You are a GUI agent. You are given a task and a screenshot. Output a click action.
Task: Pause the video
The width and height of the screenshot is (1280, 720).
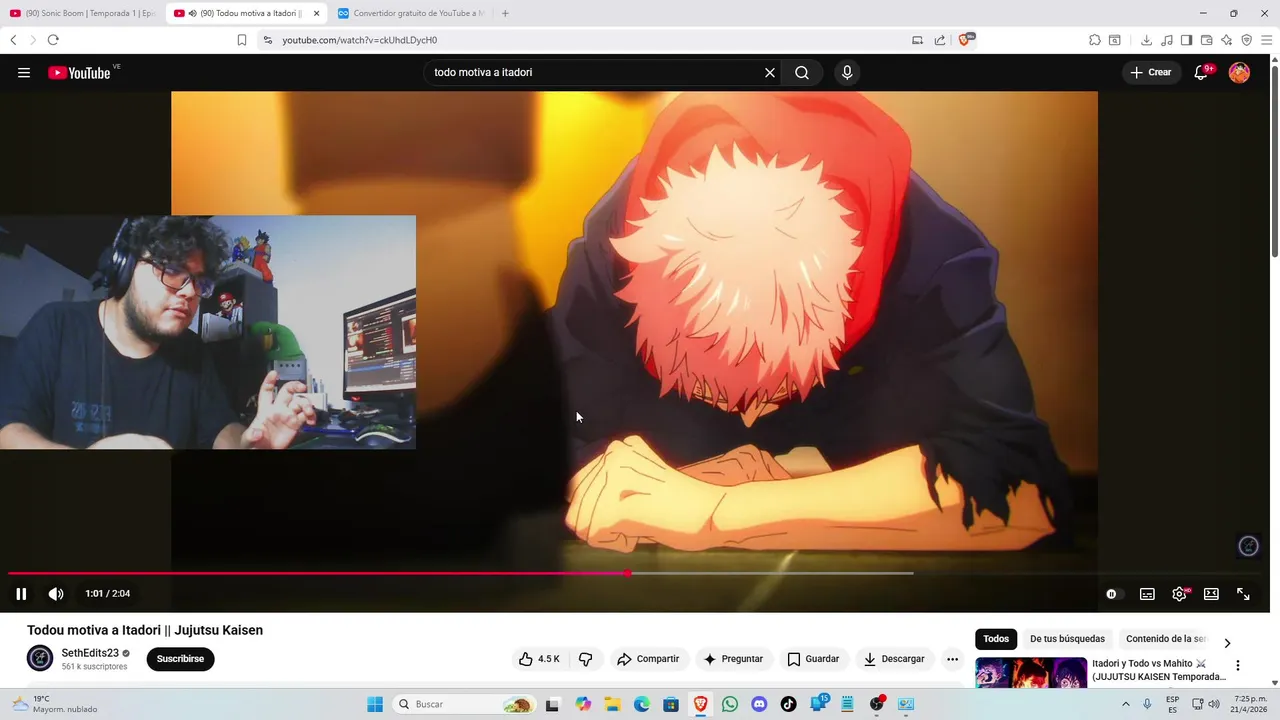[x=21, y=594]
